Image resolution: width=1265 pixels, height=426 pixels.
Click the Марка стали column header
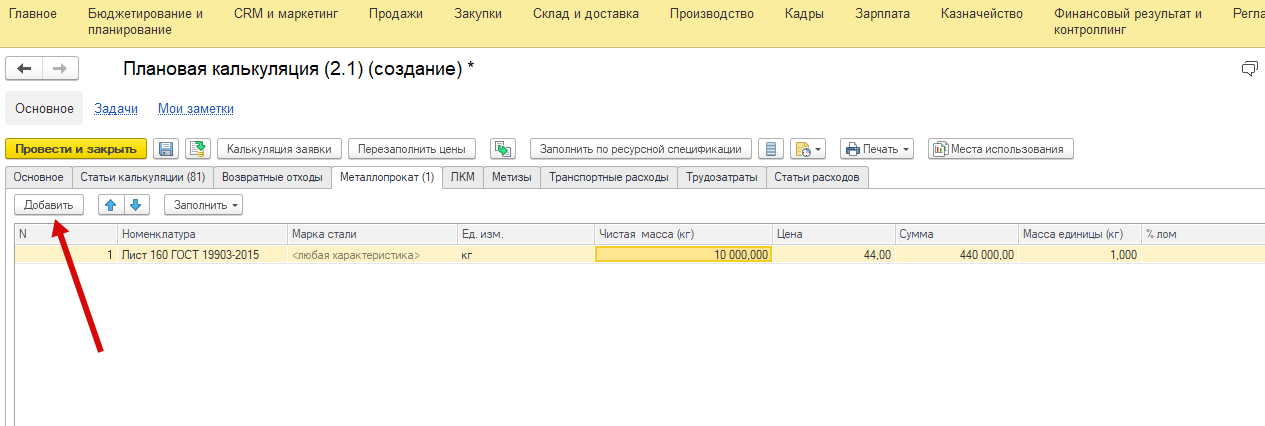click(x=371, y=233)
